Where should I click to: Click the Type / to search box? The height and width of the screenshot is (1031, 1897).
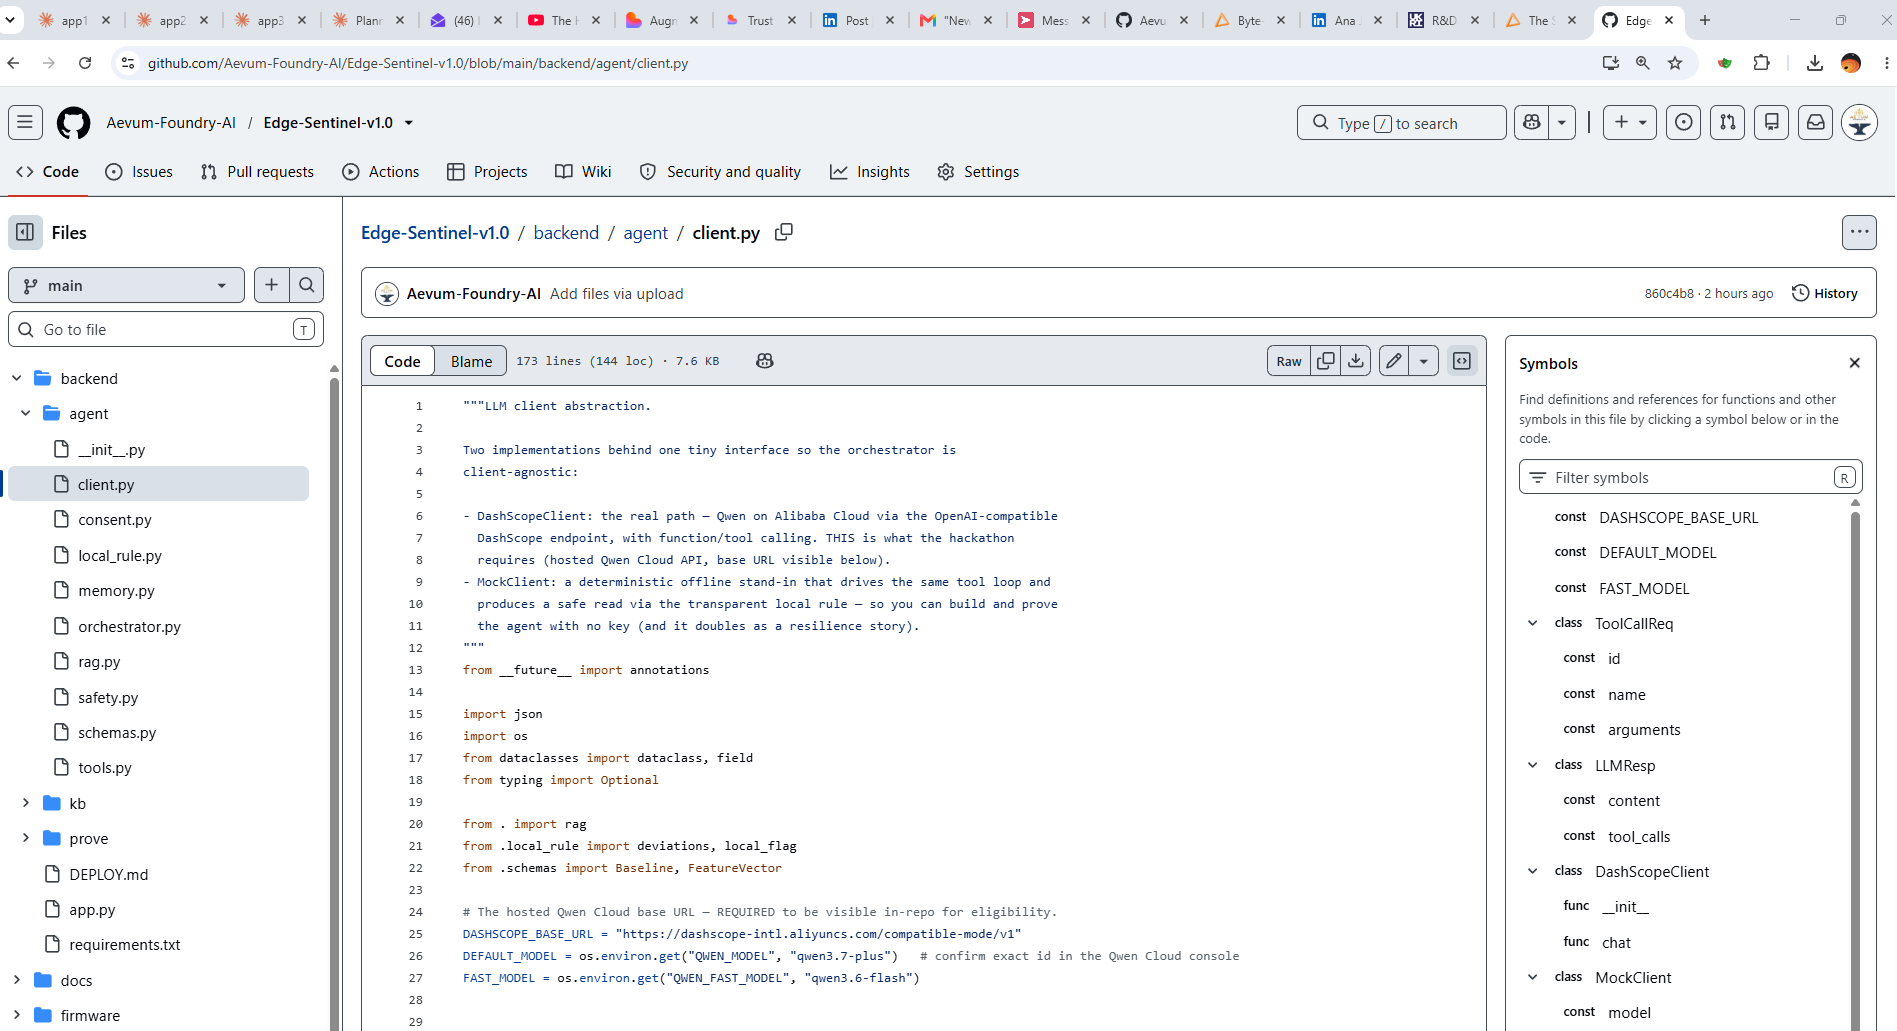(1401, 122)
